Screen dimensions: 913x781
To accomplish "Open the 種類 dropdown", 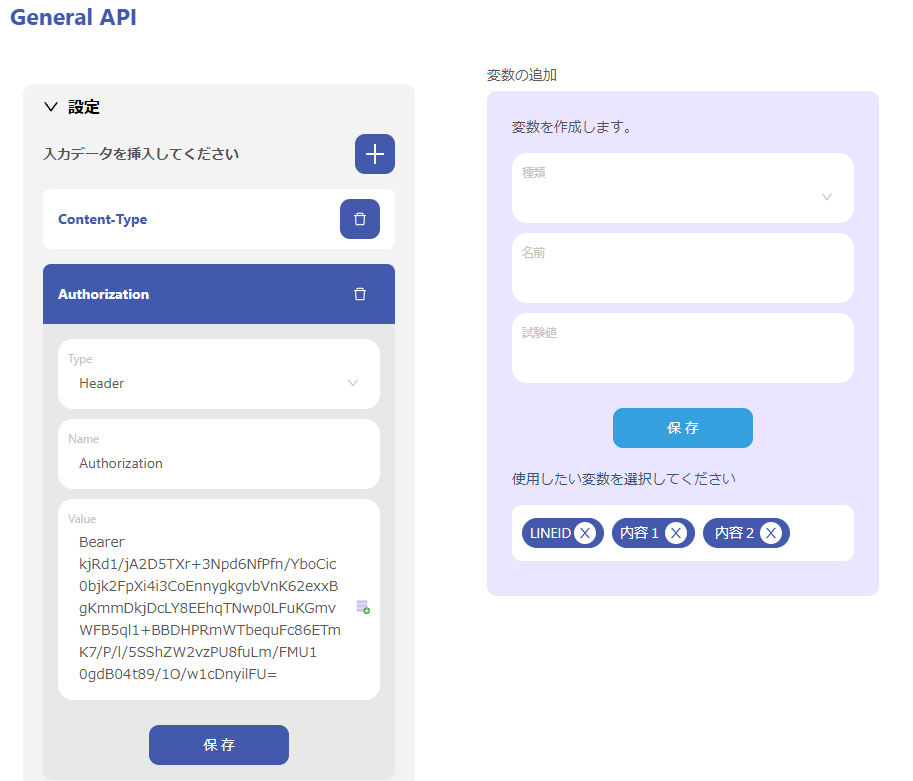I will (682, 188).
